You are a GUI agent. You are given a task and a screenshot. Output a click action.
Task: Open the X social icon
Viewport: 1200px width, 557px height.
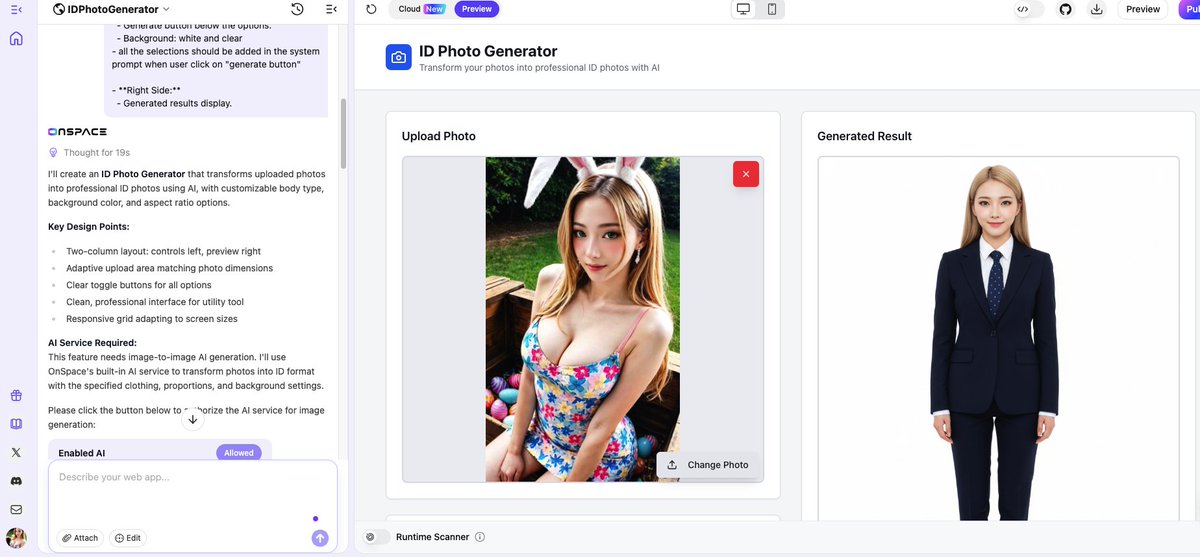[x=16, y=452]
